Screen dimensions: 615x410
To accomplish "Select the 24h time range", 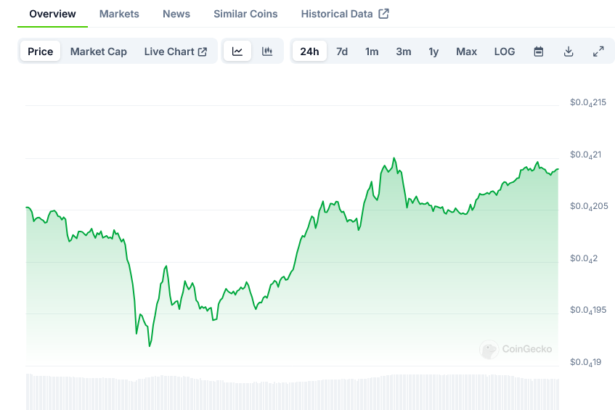I will tap(309, 52).
